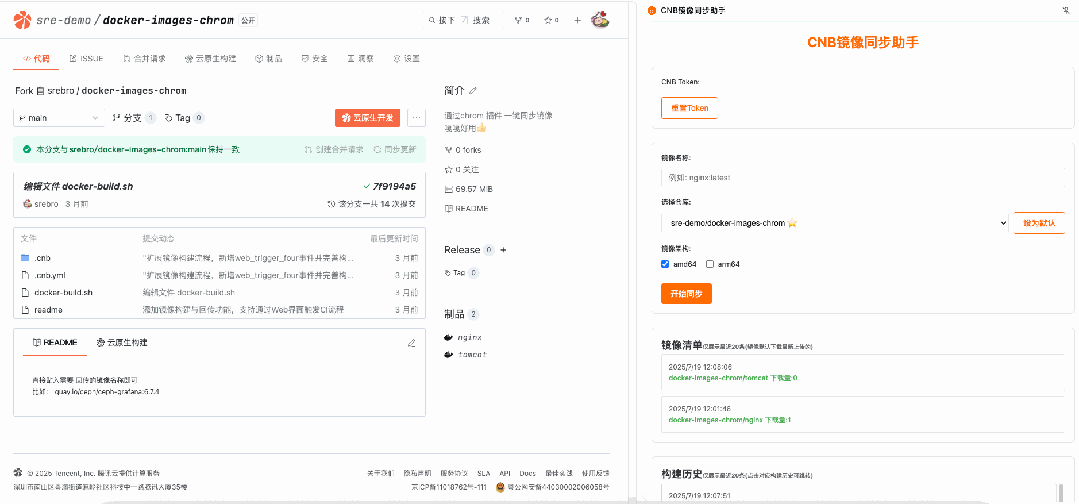Click 0 forks in the sidebar

point(464,149)
